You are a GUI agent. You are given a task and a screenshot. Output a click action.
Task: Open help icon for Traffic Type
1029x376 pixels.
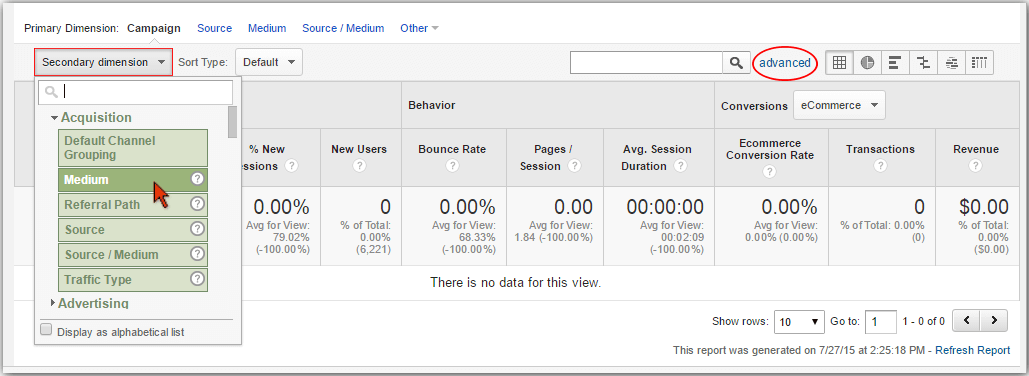[x=197, y=279]
